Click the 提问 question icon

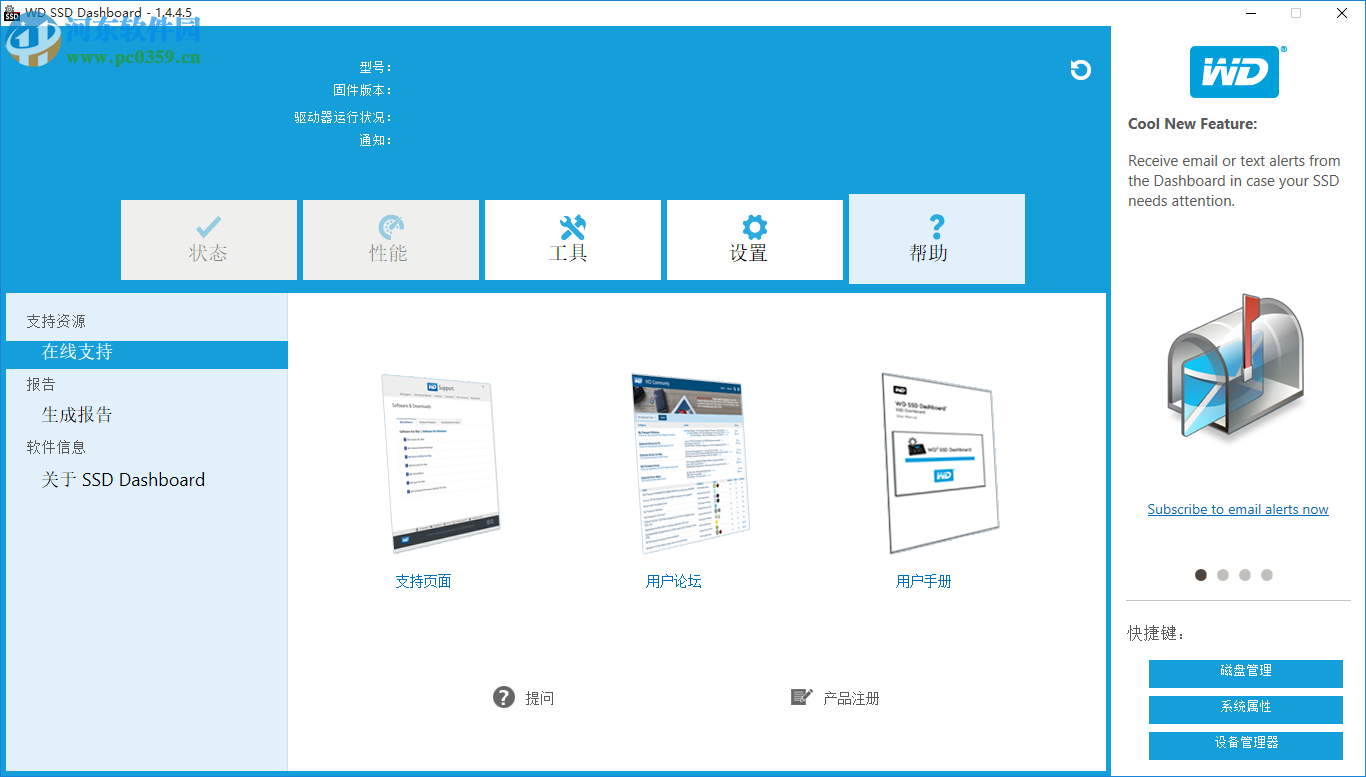[503, 697]
